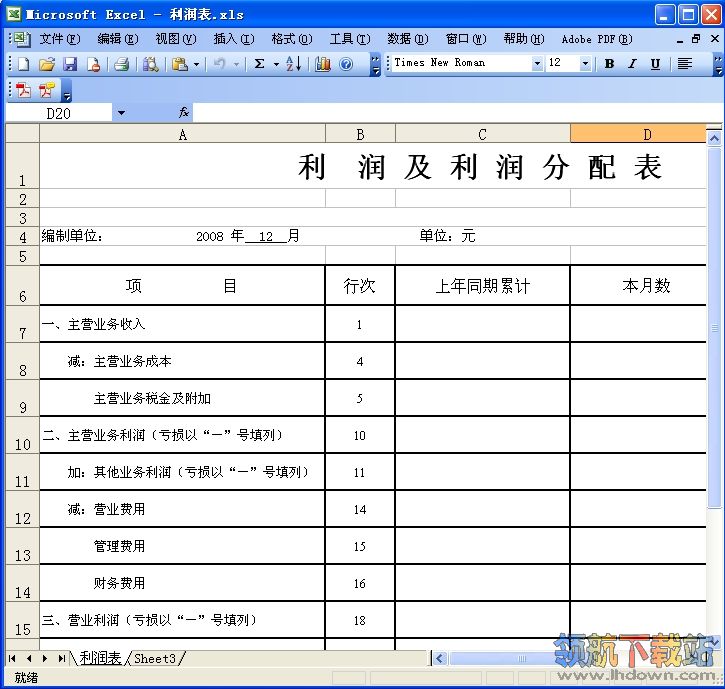Open the 窗口(W) menu
This screenshot has height=689, width=725.
coord(466,39)
